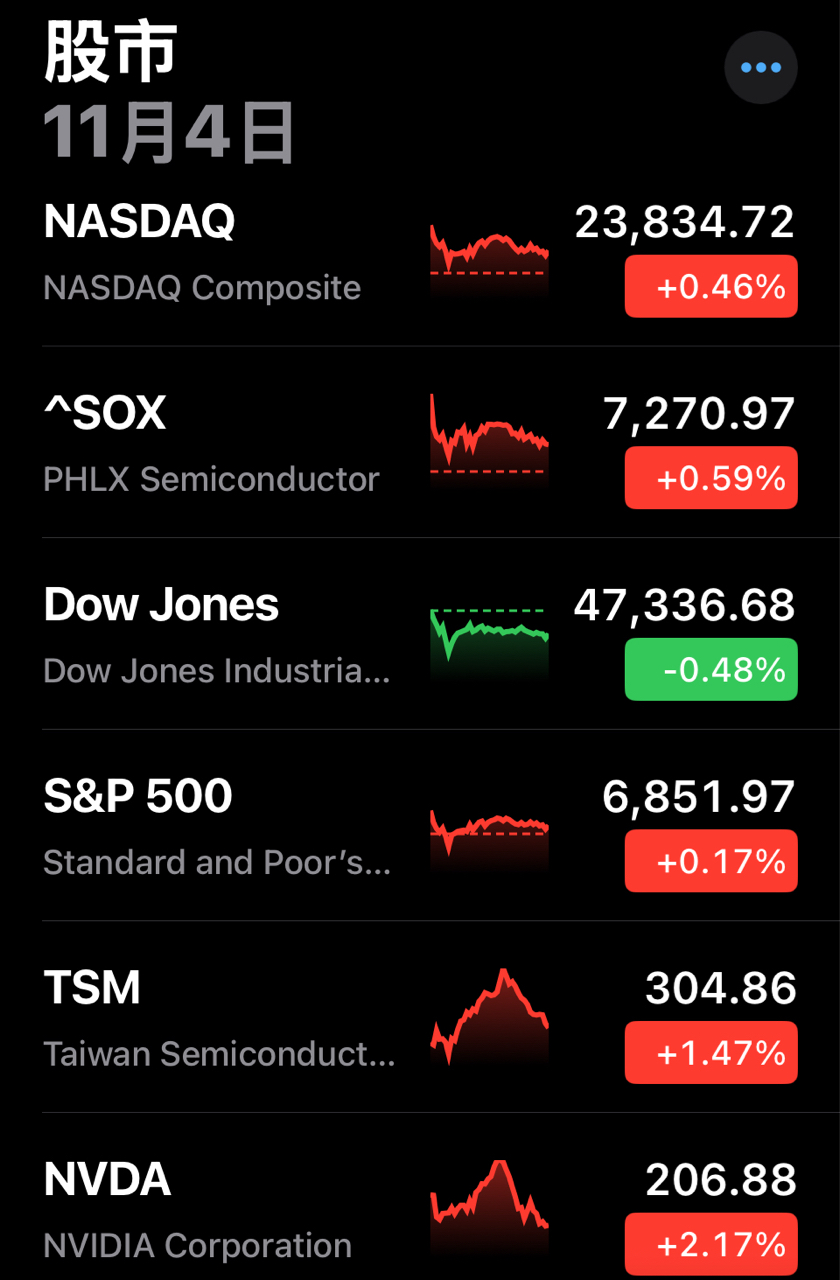This screenshot has height=1280, width=840.
Task: Open the S&P 500 ticker name
Action: [138, 796]
